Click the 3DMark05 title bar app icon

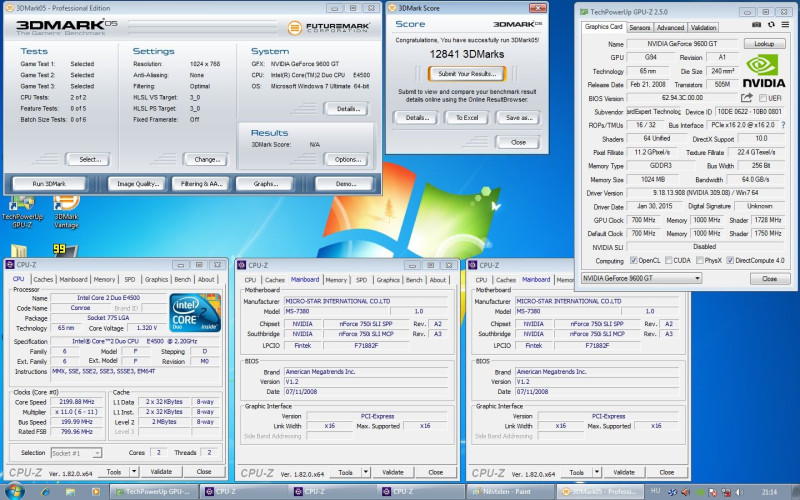point(9,8)
